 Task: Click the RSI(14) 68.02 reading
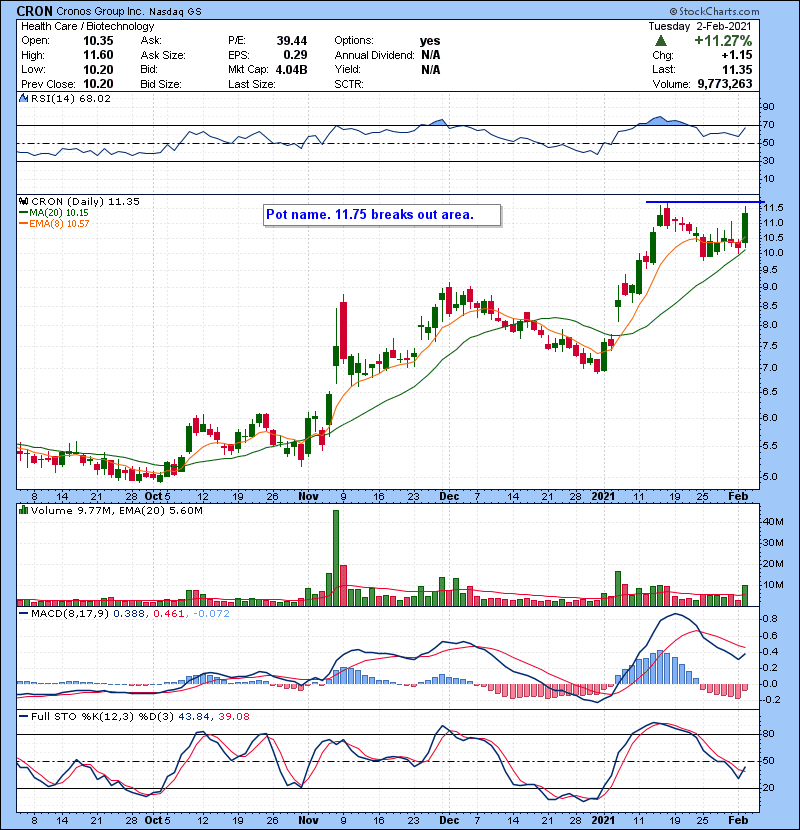(71, 98)
